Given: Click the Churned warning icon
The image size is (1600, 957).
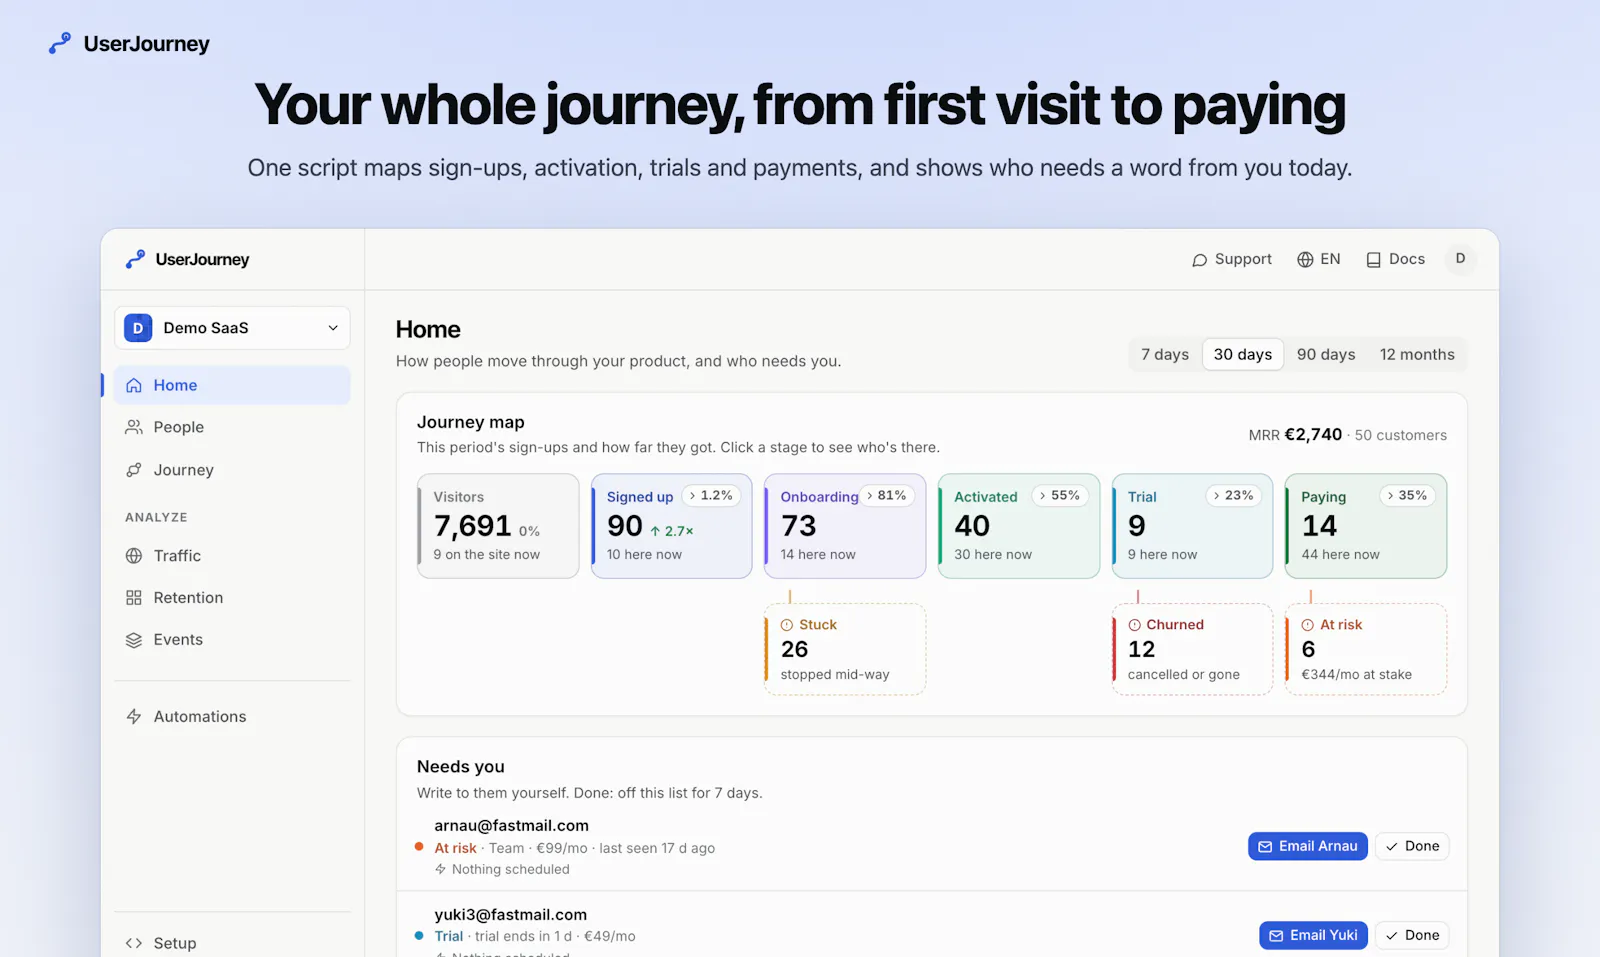Looking at the screenshot, I should tap(1135, 625).
